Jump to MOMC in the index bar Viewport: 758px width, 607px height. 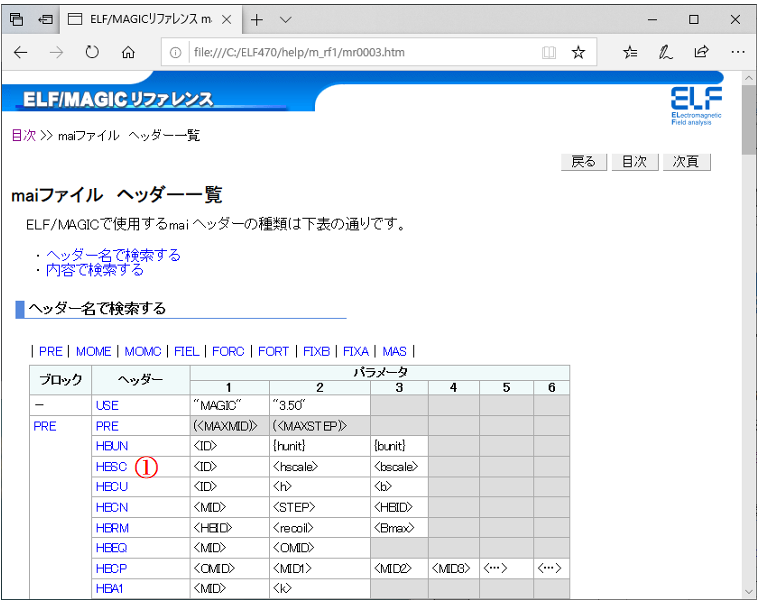click(143, 351)
